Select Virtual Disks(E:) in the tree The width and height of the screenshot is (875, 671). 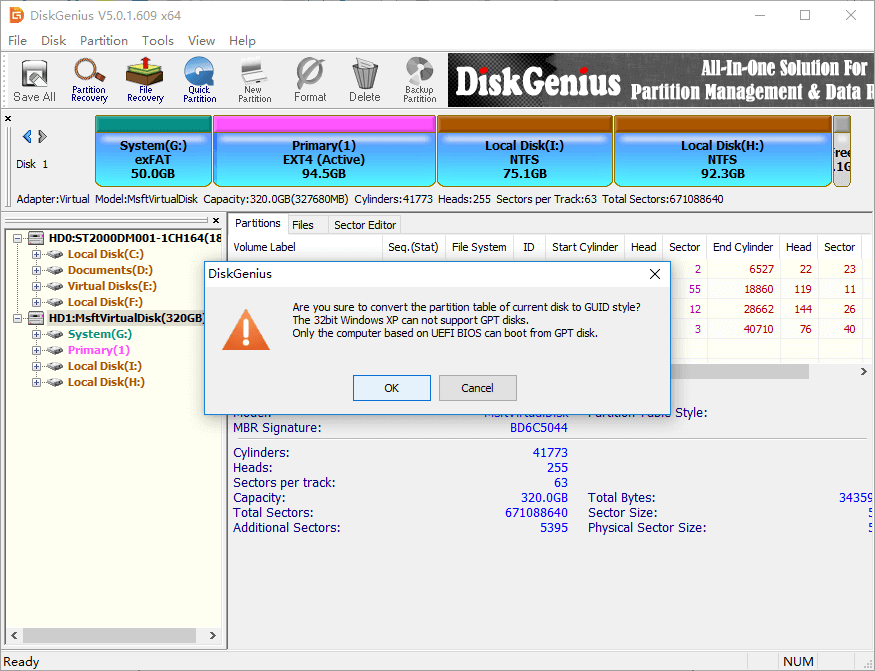click(x=111, y=286)
